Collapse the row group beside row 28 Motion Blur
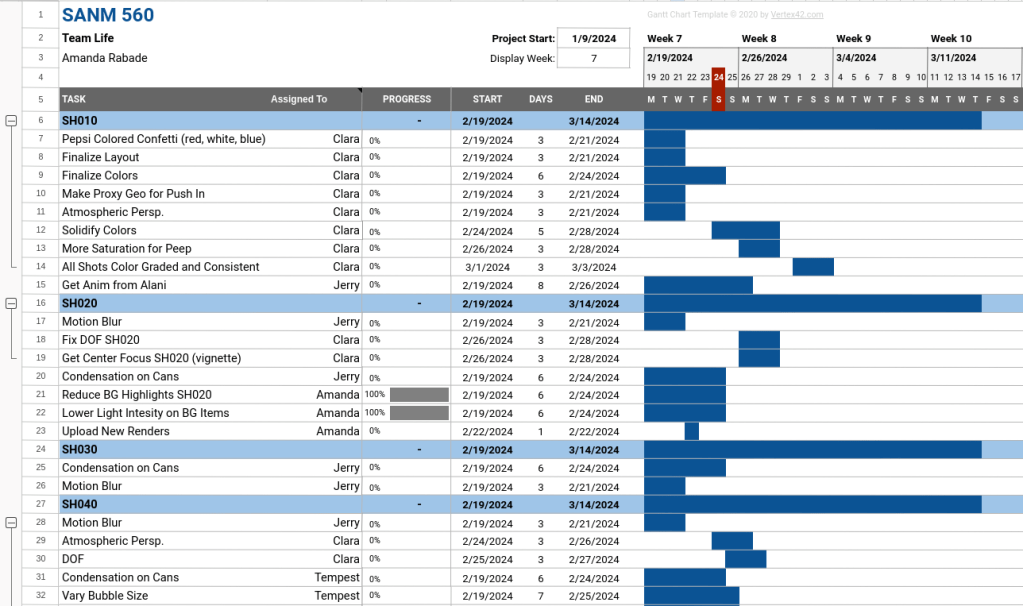Image resolution: width=1023 pixels, height=606 pixels. click(x=11, y=522)
